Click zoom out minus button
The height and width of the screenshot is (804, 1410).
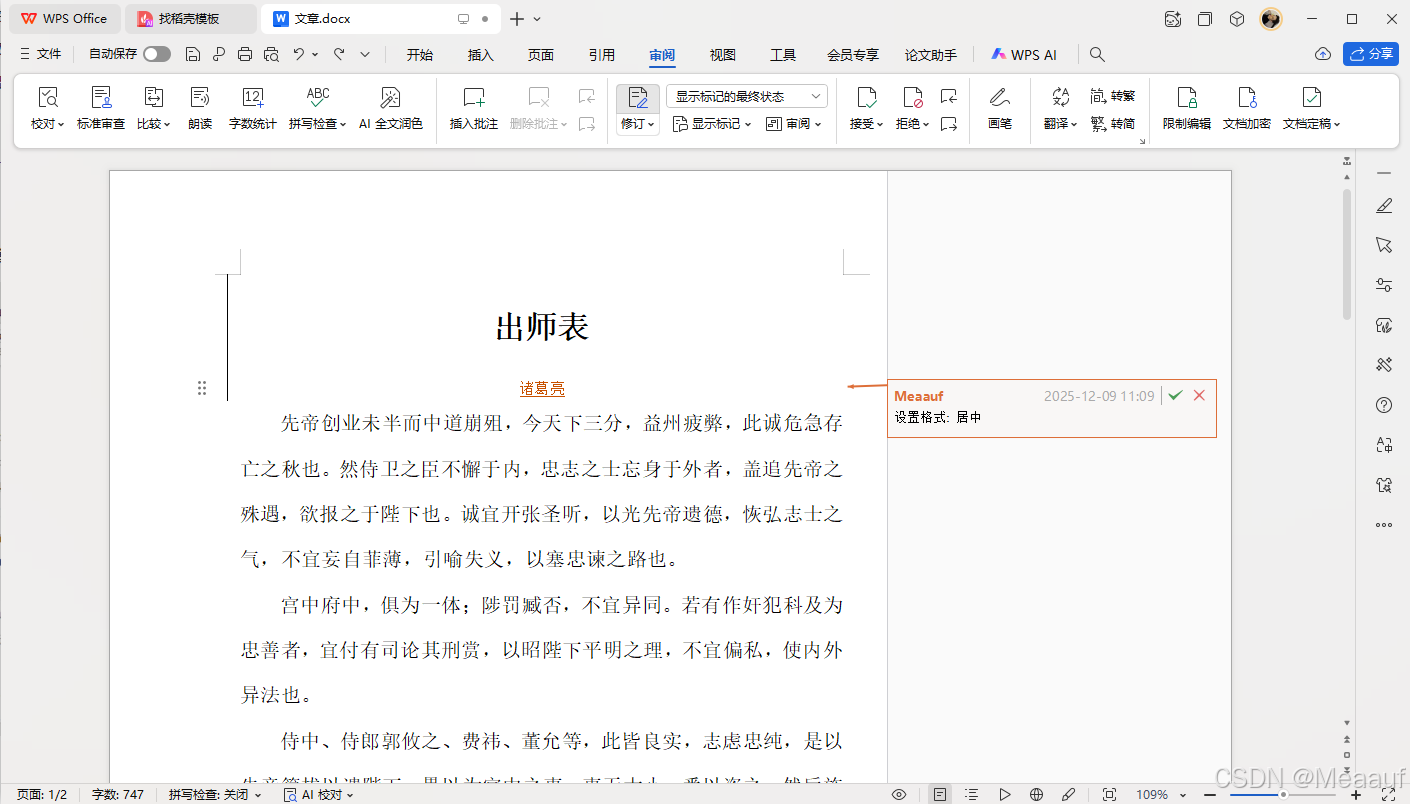point(1210,794)
